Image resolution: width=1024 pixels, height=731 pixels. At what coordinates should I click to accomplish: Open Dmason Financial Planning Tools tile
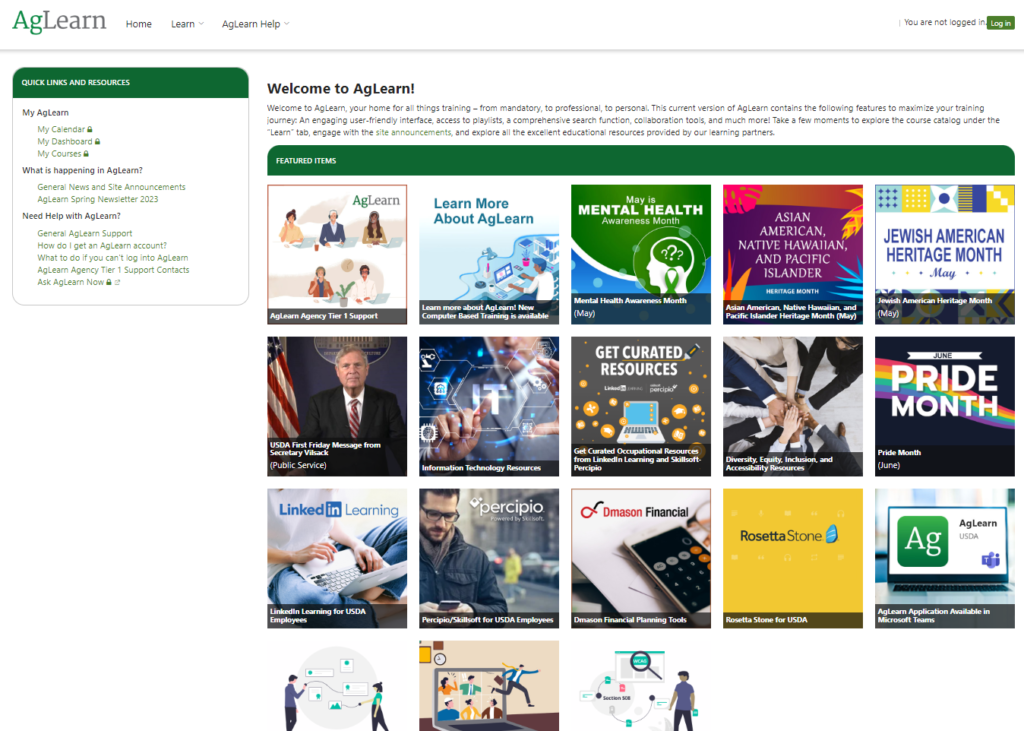641,559
